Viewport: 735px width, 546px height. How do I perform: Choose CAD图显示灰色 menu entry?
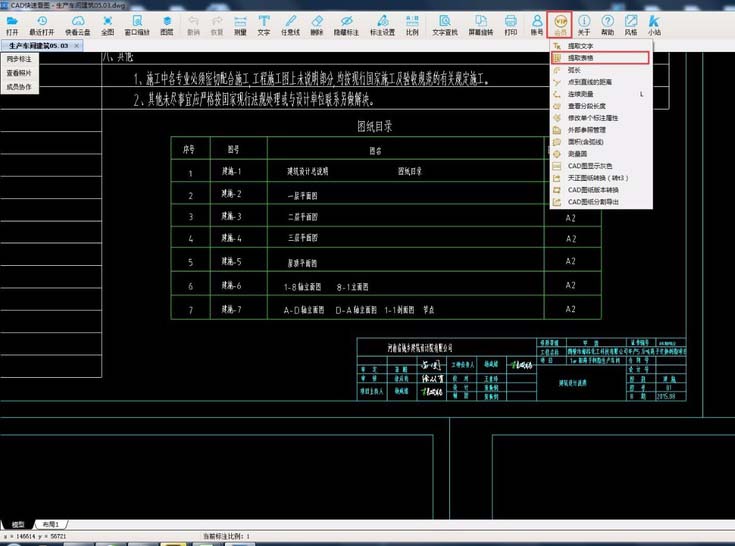point(601,166)
